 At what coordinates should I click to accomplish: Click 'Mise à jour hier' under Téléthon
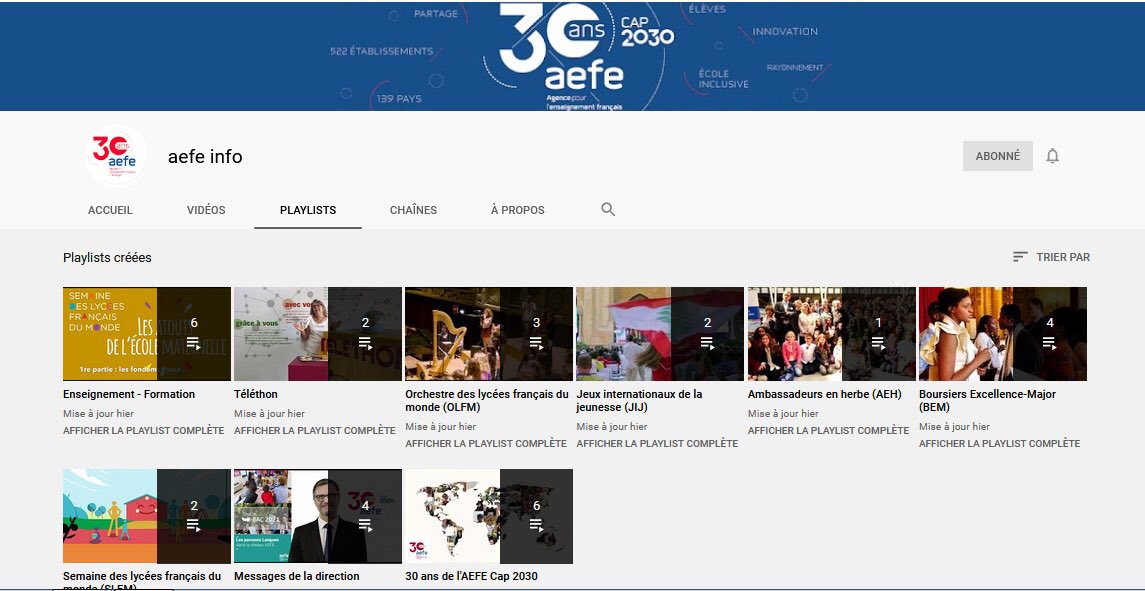click(x=269, y=413)
